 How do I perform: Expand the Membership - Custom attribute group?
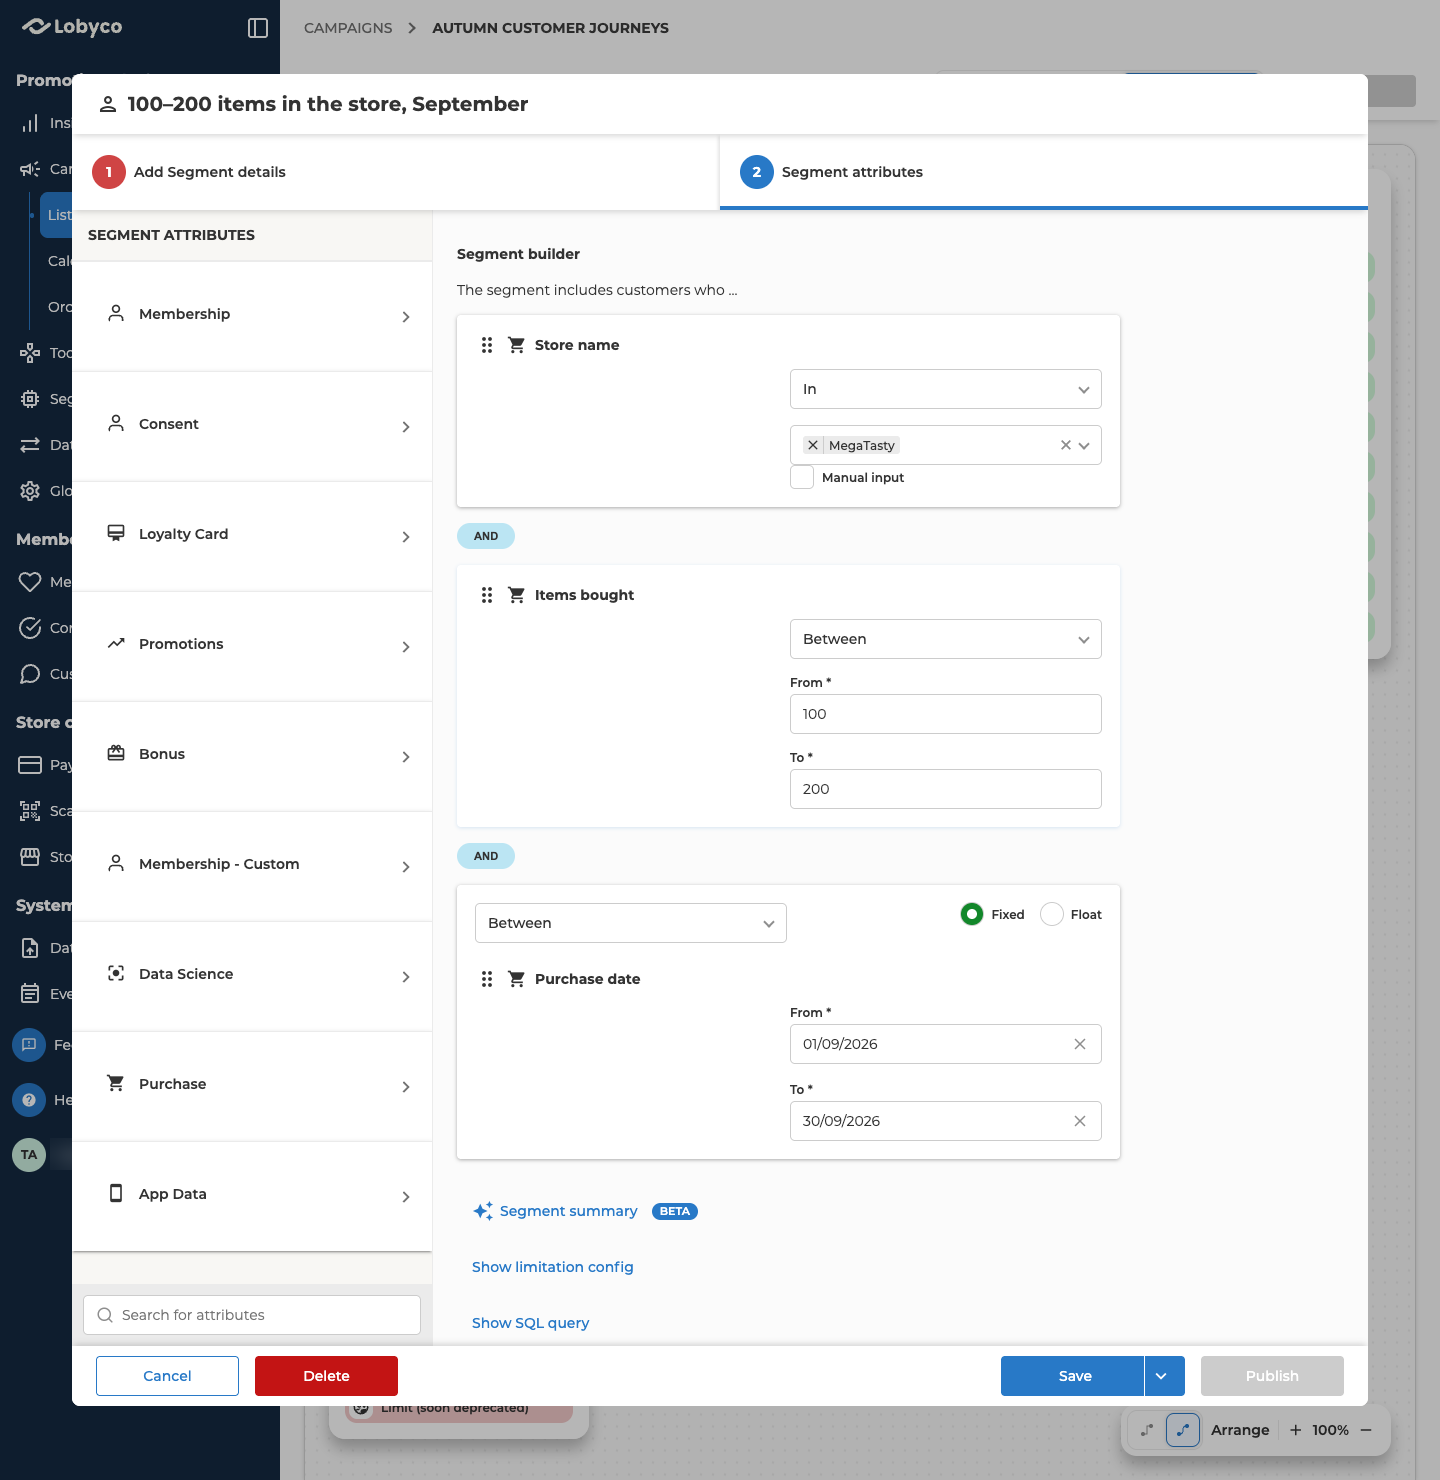[x=252, y=866]
